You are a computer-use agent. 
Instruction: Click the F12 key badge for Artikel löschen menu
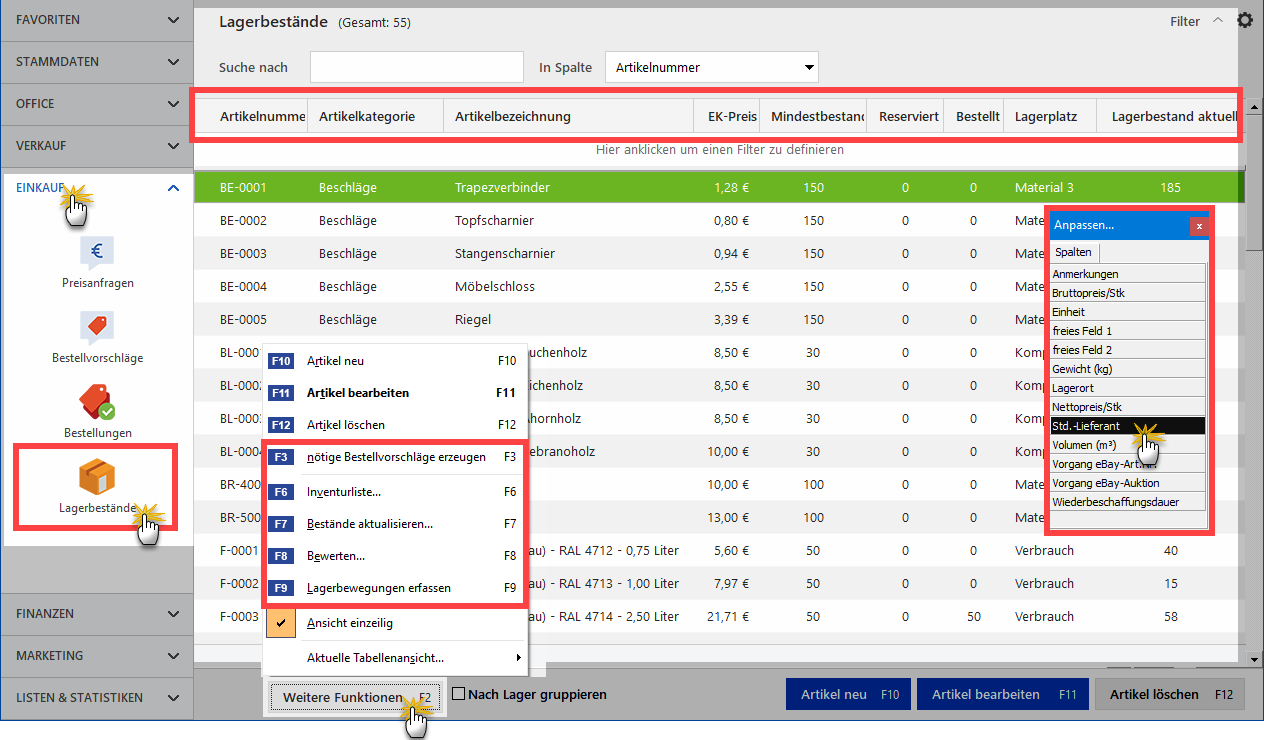(x=281, y=425)
